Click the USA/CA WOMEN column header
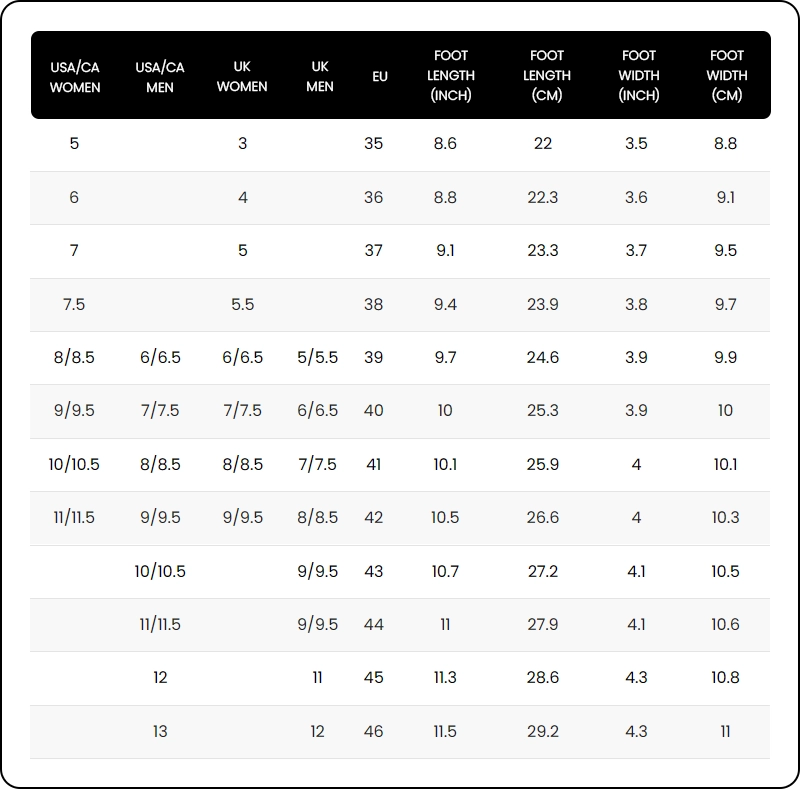Image resolution: width=800 pixels, height=789 pixels. pyautogui.click(x=75, y=77)
